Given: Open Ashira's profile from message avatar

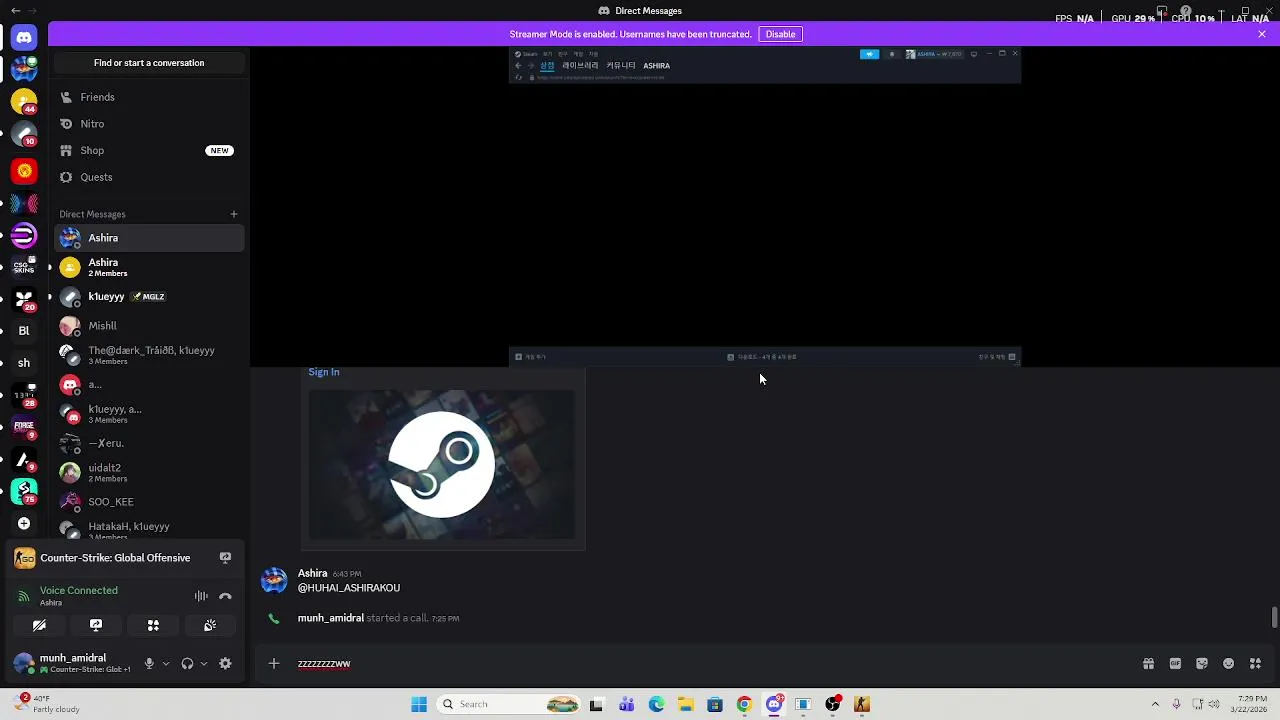Looking at the screenshot, I should click(274, 580).
